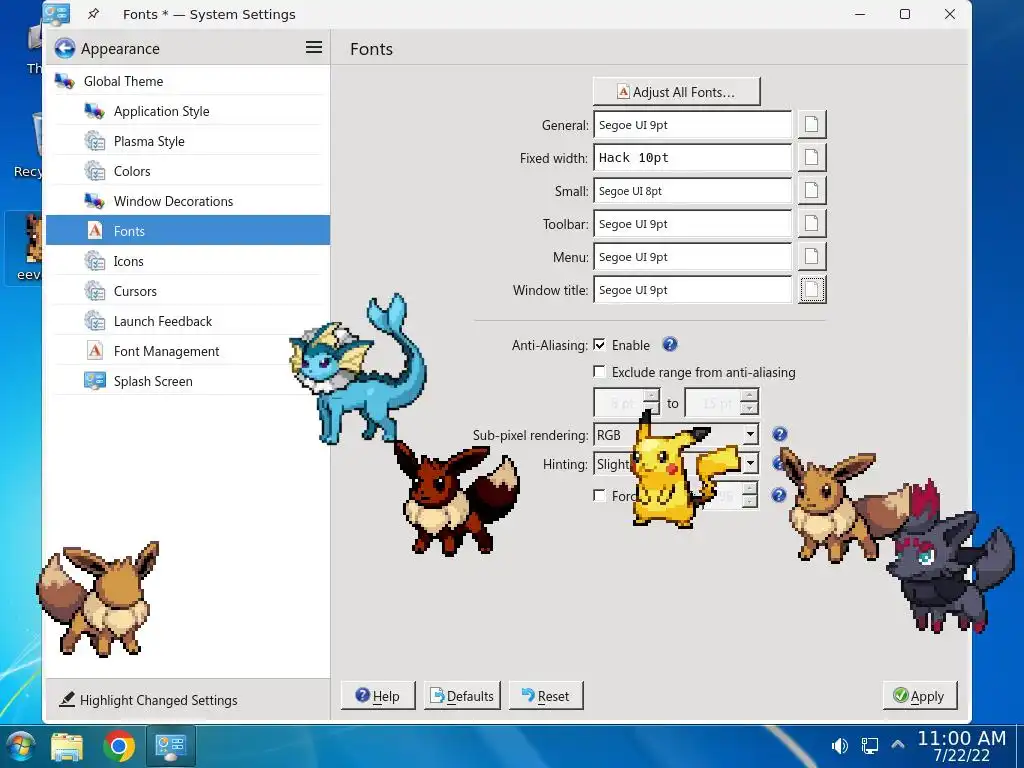Open Application Style settings

tap(187, 111)
